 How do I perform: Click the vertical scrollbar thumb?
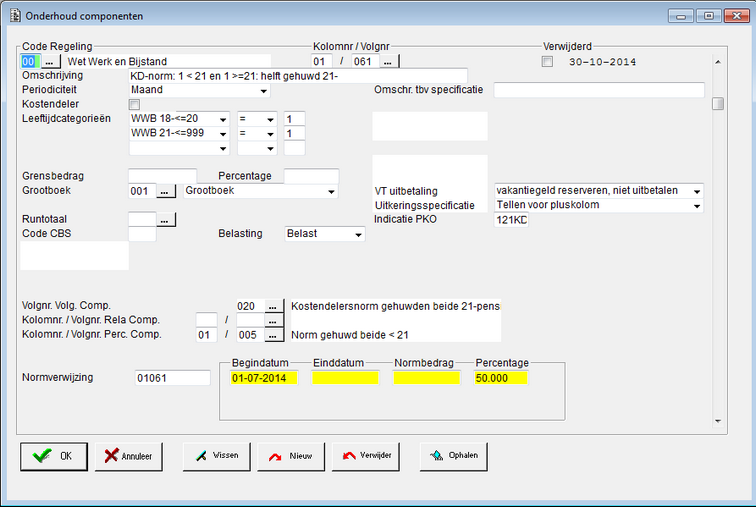click(718, 104)
